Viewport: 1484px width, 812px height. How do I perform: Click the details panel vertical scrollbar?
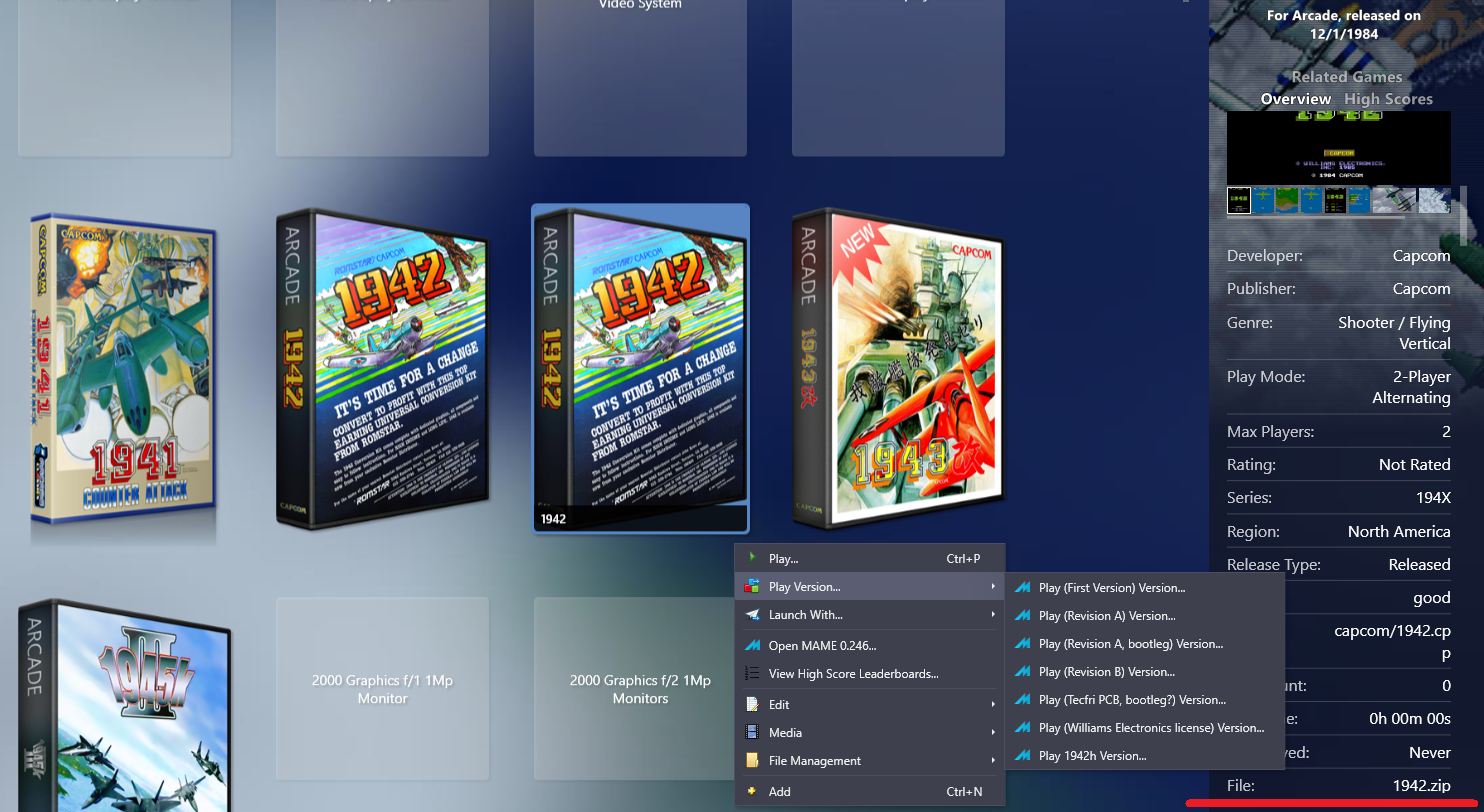pos(1465,215)
